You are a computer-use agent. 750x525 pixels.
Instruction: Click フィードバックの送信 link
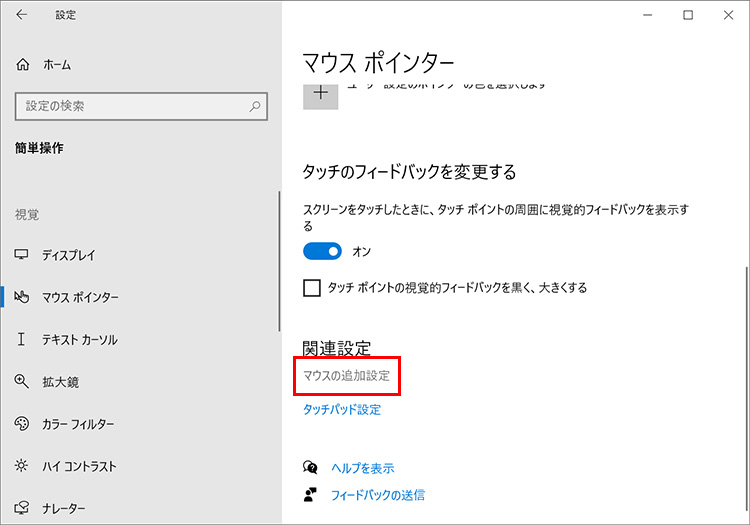tap(378, 494)
